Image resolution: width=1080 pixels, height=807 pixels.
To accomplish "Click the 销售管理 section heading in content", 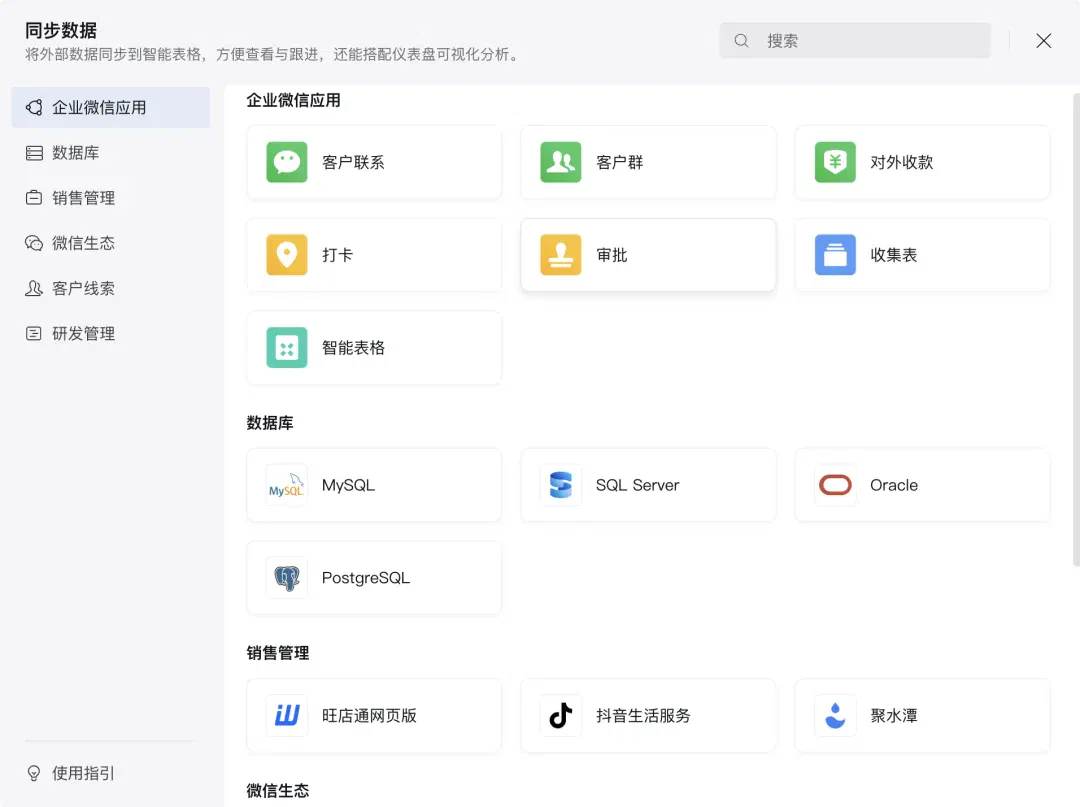I will pos(278,653).
